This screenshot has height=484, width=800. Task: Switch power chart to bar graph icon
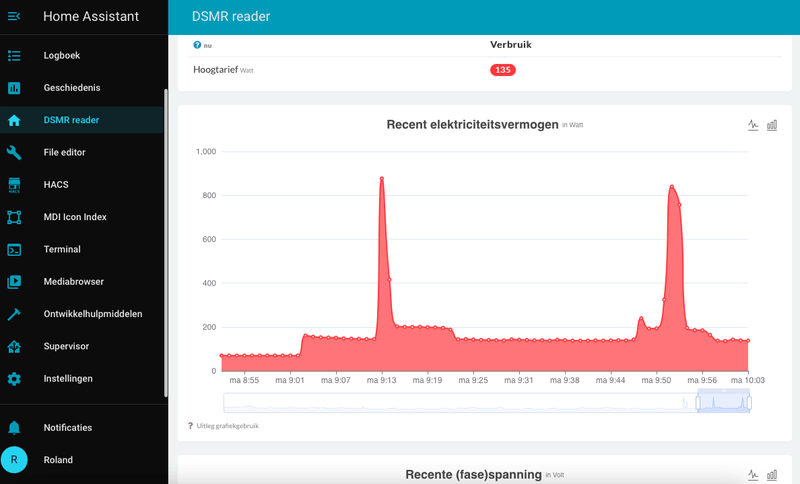[772, 125]
